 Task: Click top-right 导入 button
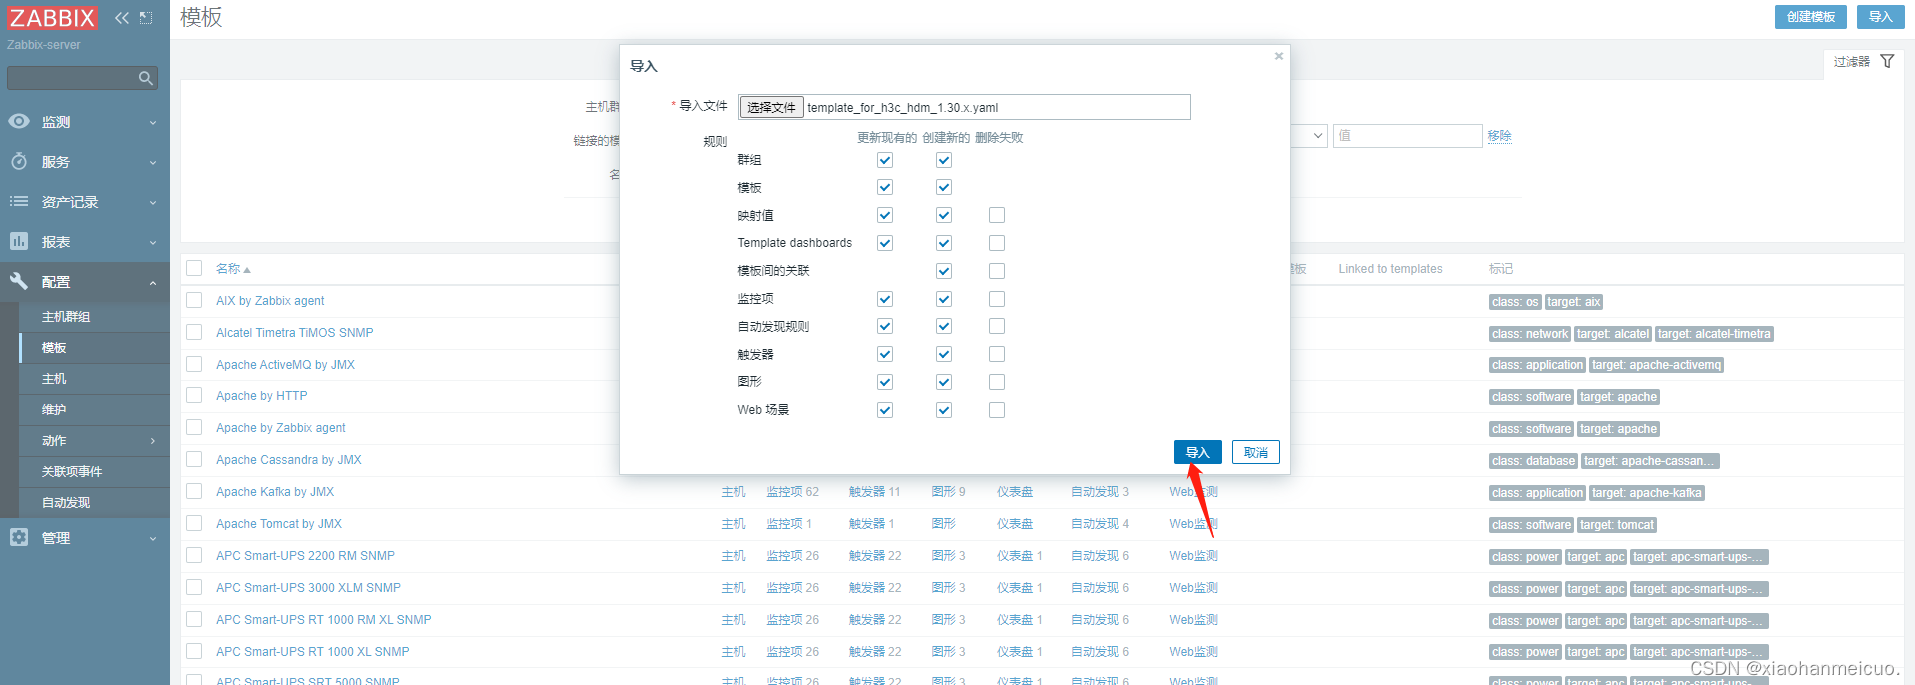(x=1880, y=17)
